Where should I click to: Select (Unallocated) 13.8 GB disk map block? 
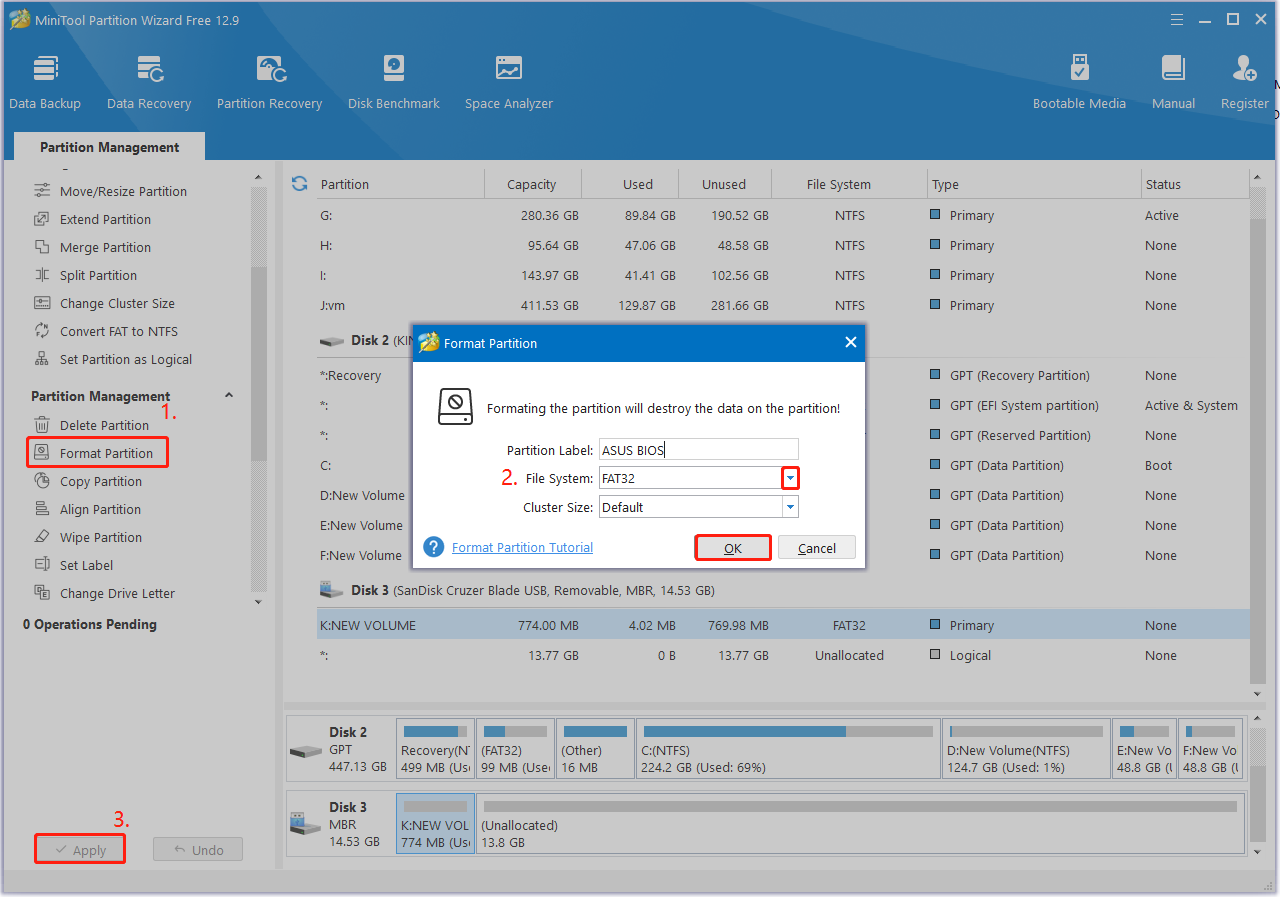click(x=860, y=823)
